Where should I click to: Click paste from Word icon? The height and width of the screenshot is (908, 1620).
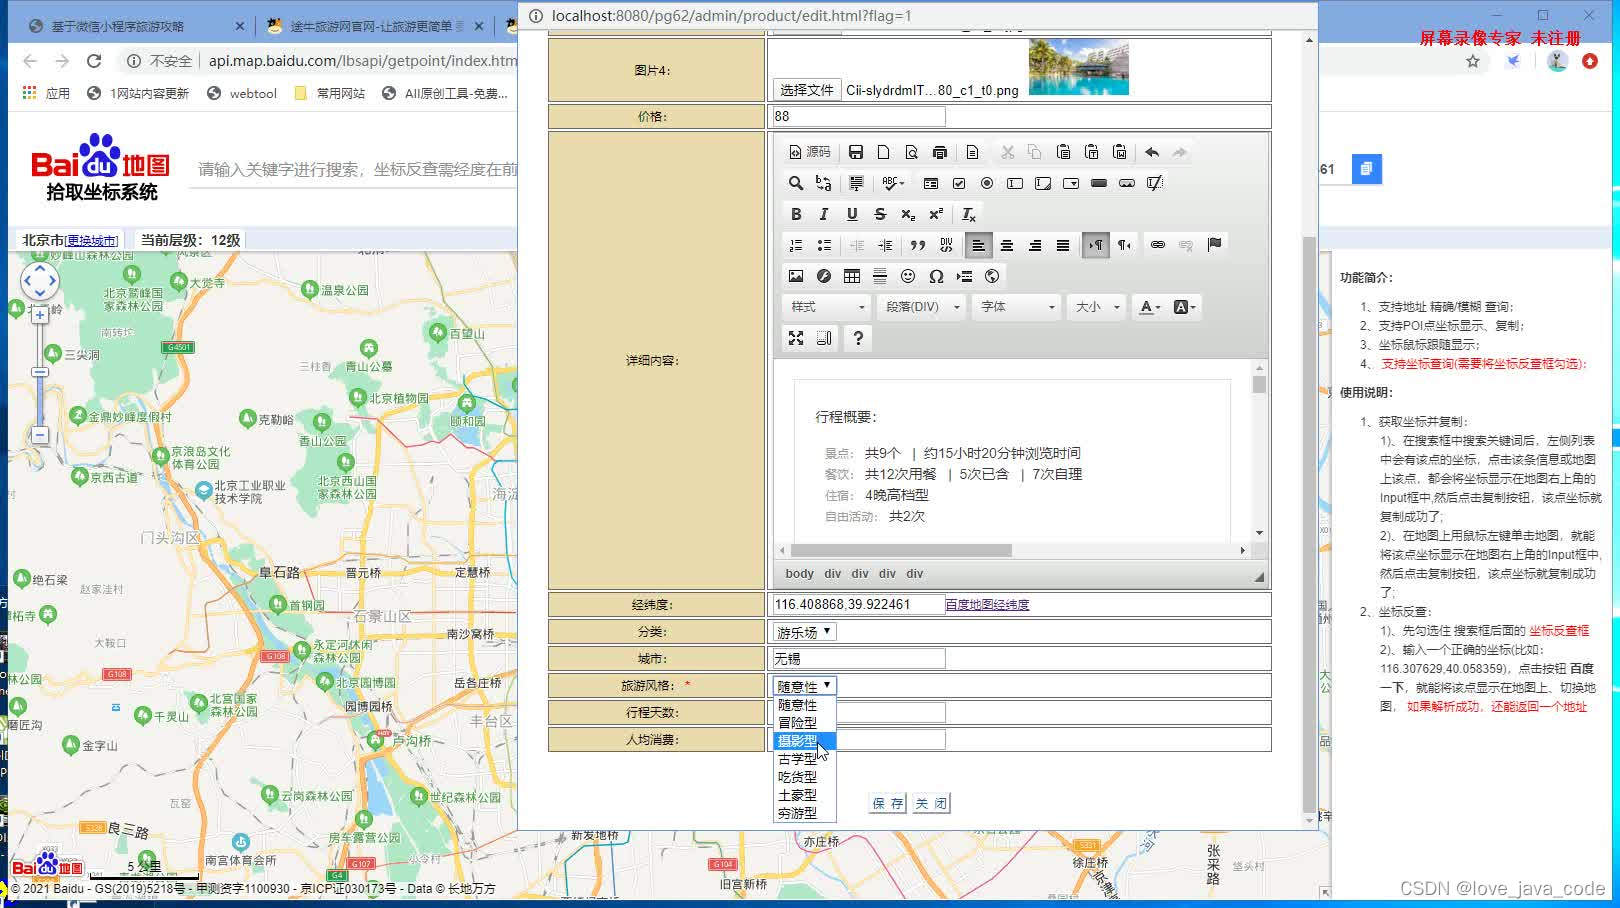[1119, 152]
